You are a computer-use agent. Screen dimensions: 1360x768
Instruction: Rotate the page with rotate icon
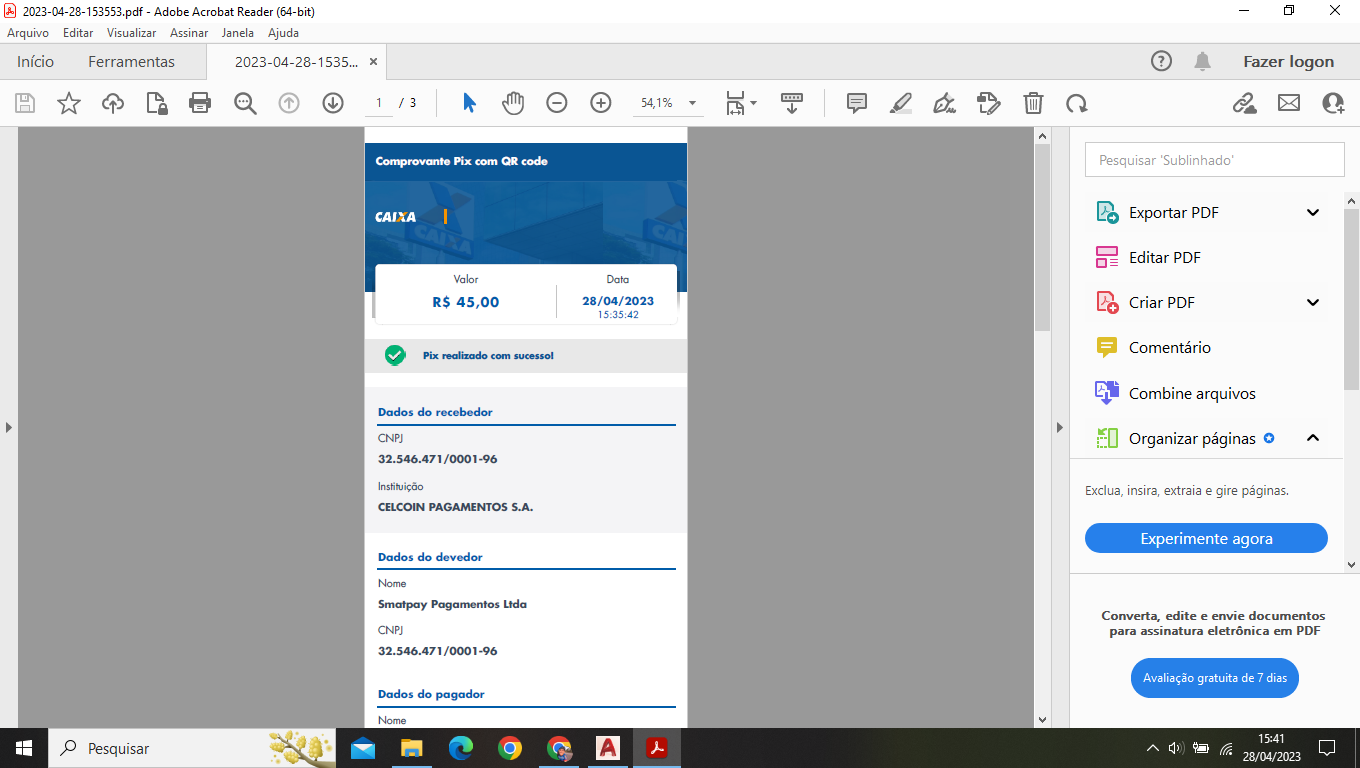1077,103
